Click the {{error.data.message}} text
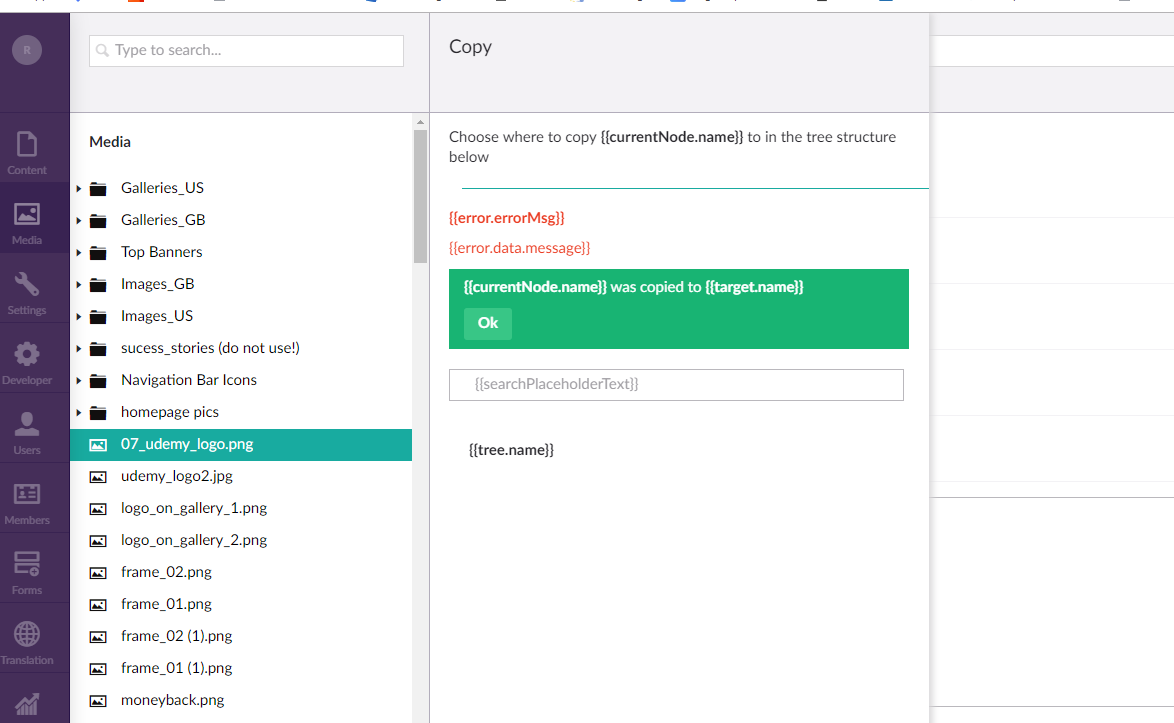This screenshot has width=1174, height=723. coord(520,248)
